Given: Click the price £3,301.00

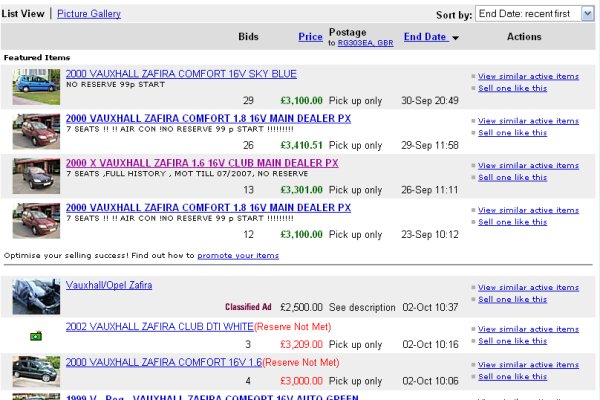Looking at the screenshot, I should pos(302,190).
